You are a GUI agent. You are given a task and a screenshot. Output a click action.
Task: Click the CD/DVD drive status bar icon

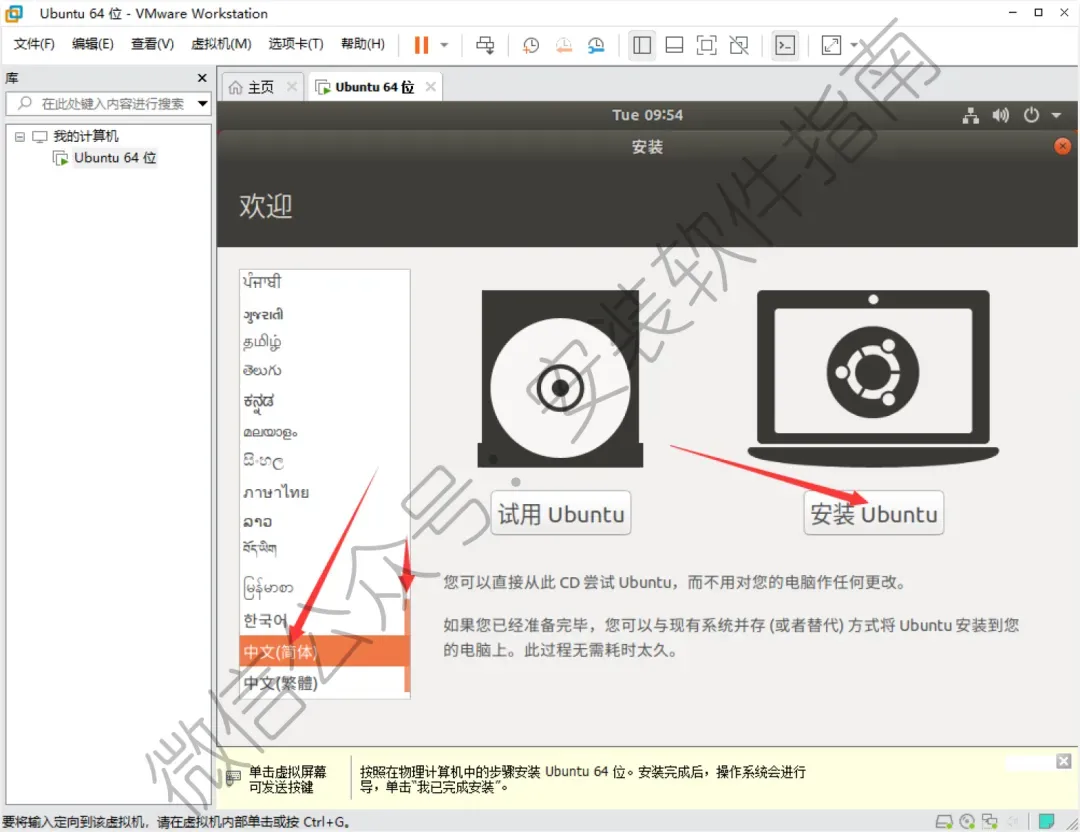pos(967,821)
